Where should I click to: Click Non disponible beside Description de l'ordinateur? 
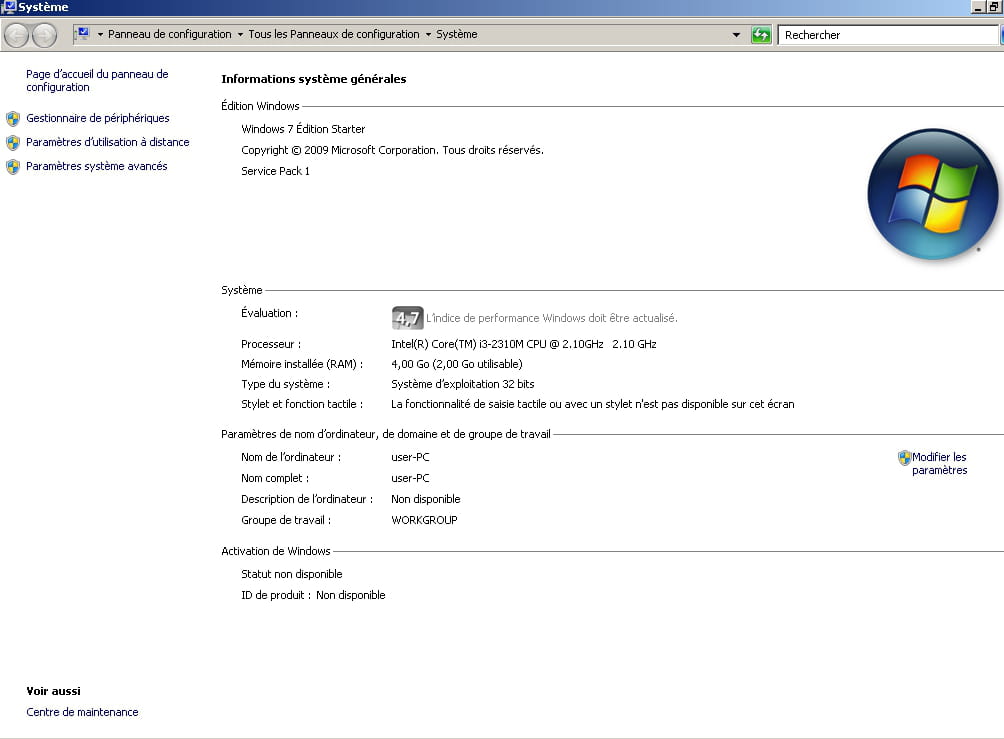coord(426,499)
